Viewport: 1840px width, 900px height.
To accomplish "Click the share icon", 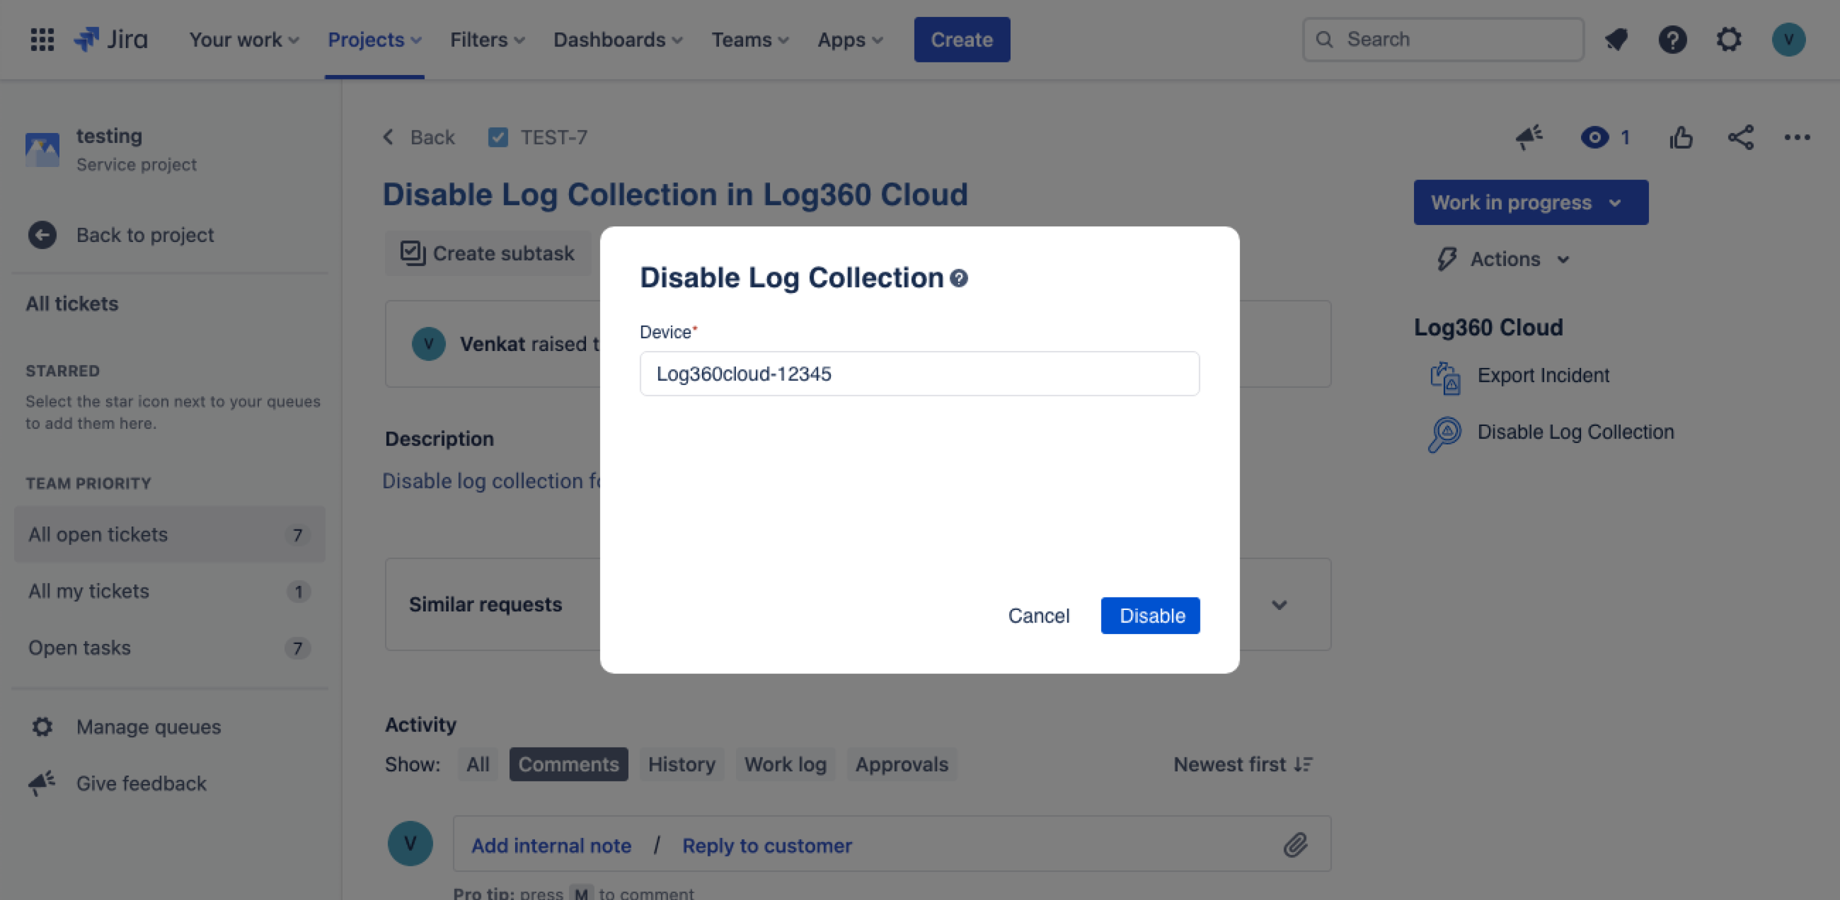I will [x=1740, y=137].
